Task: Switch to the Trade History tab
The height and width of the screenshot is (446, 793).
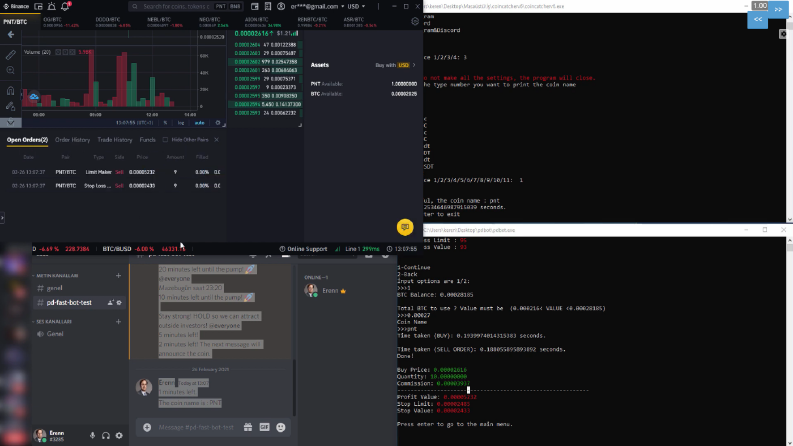Action: click(115, 140)
